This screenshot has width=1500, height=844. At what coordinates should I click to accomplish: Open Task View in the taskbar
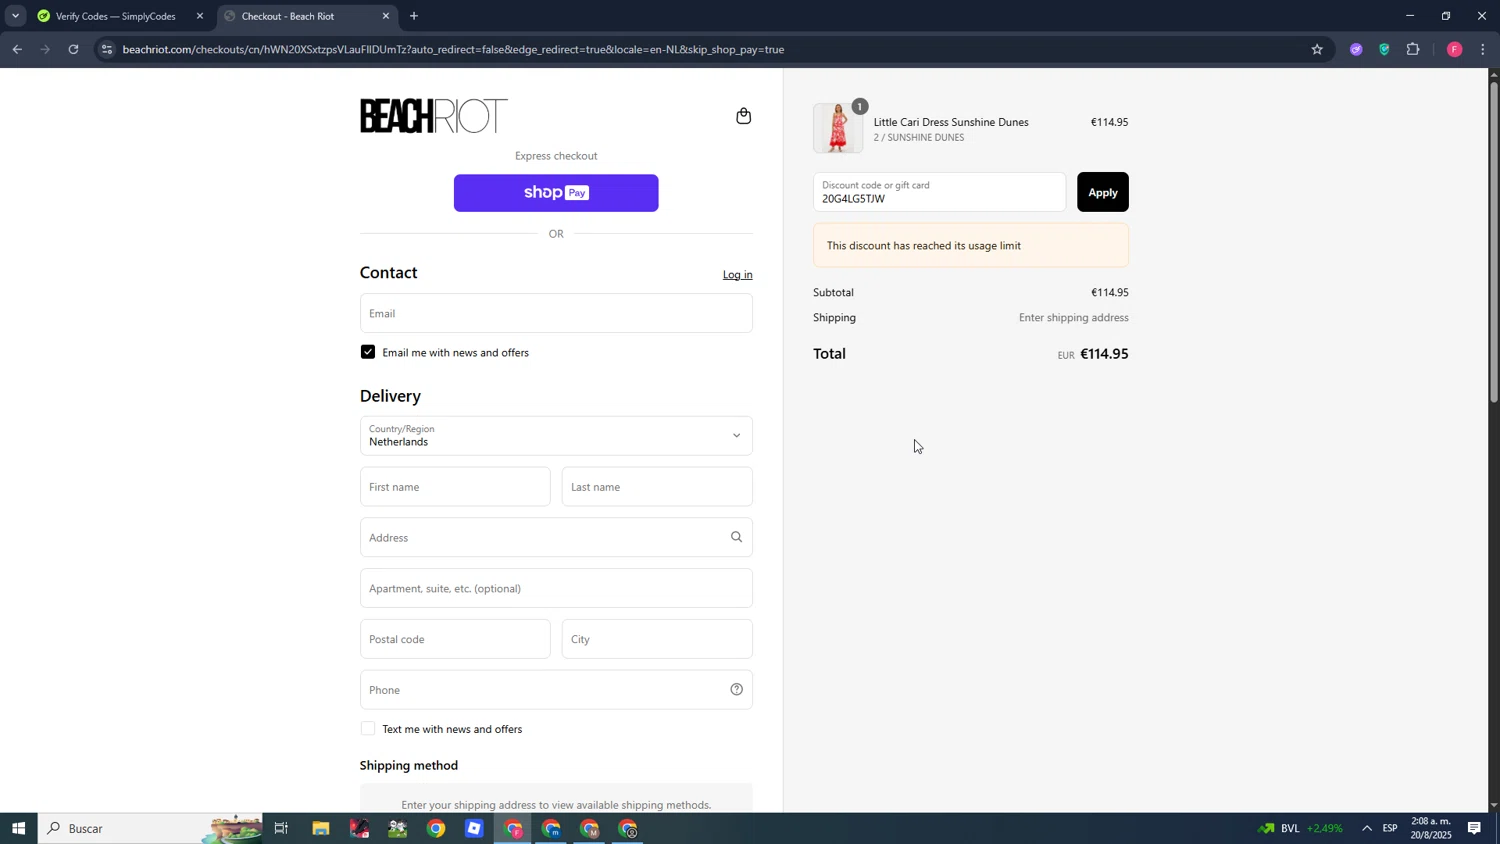pyautogui.click(x=281, y=828)
